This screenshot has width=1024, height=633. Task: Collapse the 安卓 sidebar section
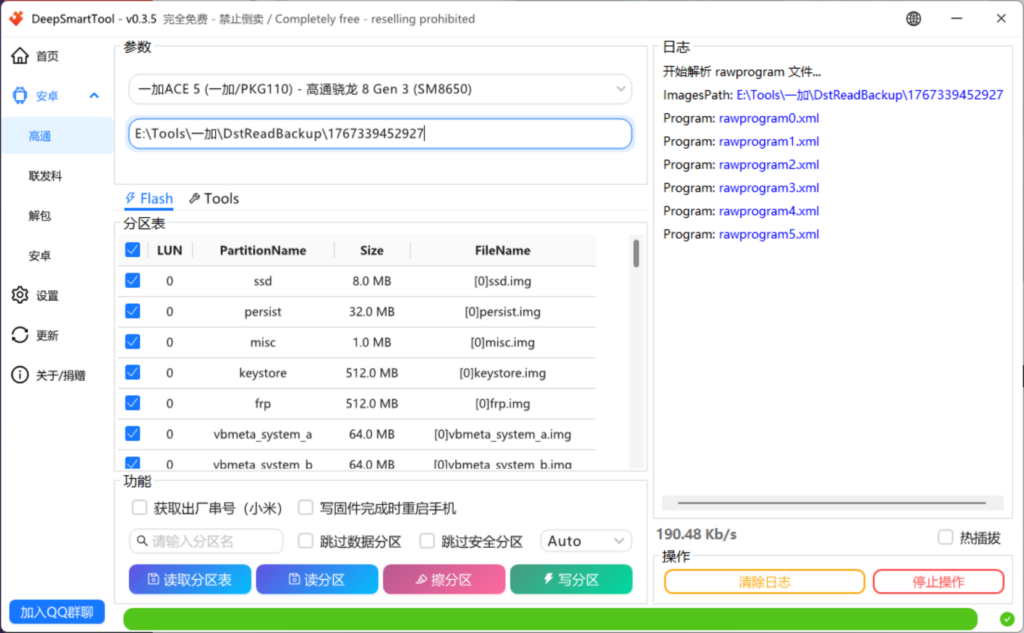(x=94, y=96)
